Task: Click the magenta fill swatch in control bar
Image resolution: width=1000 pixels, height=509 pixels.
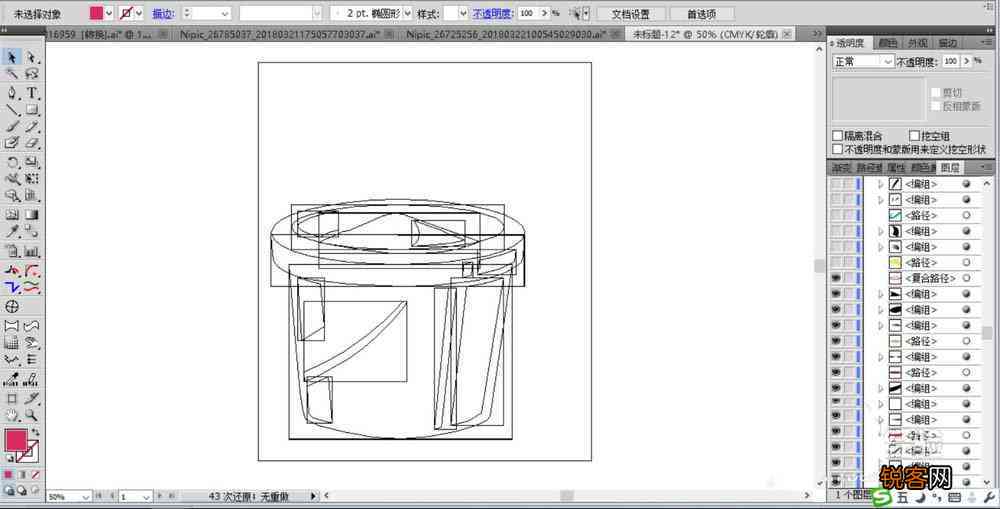Action: click(96, 13)
